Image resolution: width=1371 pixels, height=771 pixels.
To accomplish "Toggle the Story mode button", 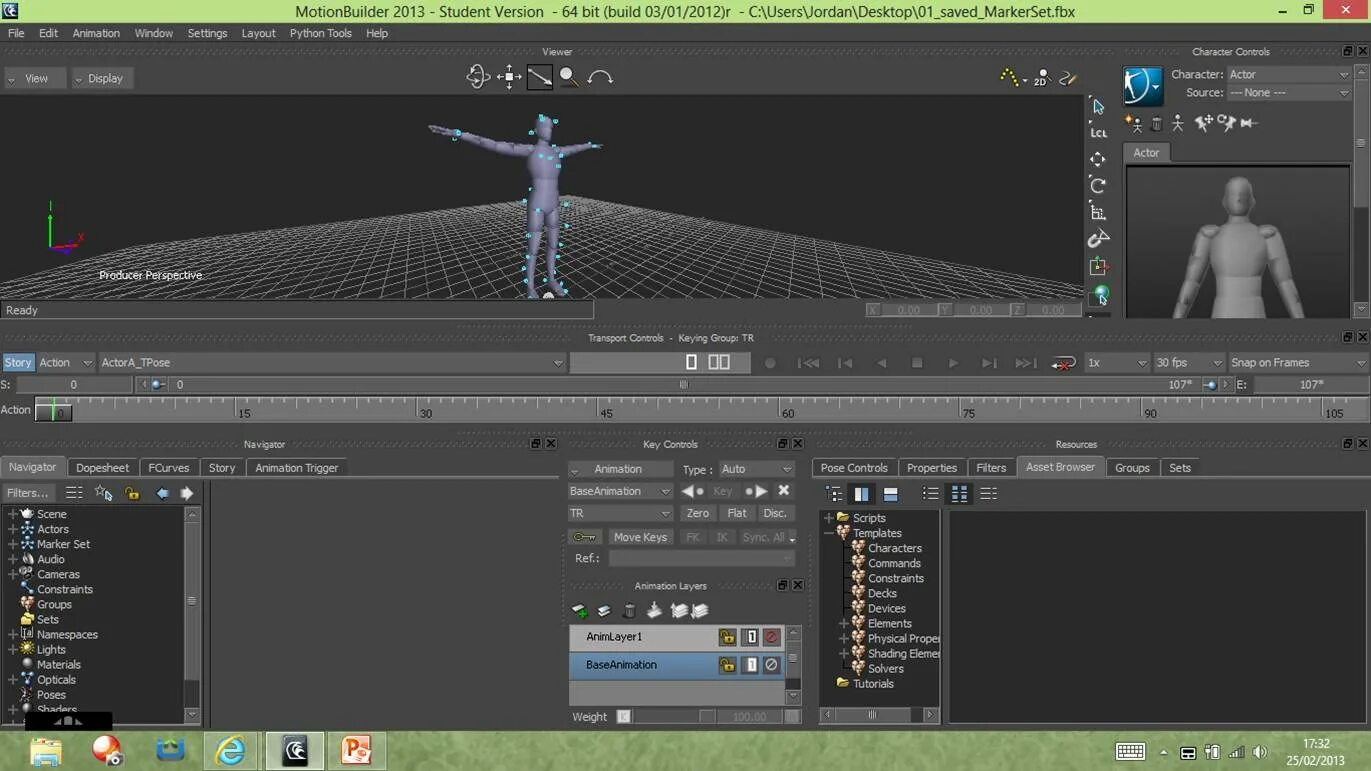I will tap(17, 362).
